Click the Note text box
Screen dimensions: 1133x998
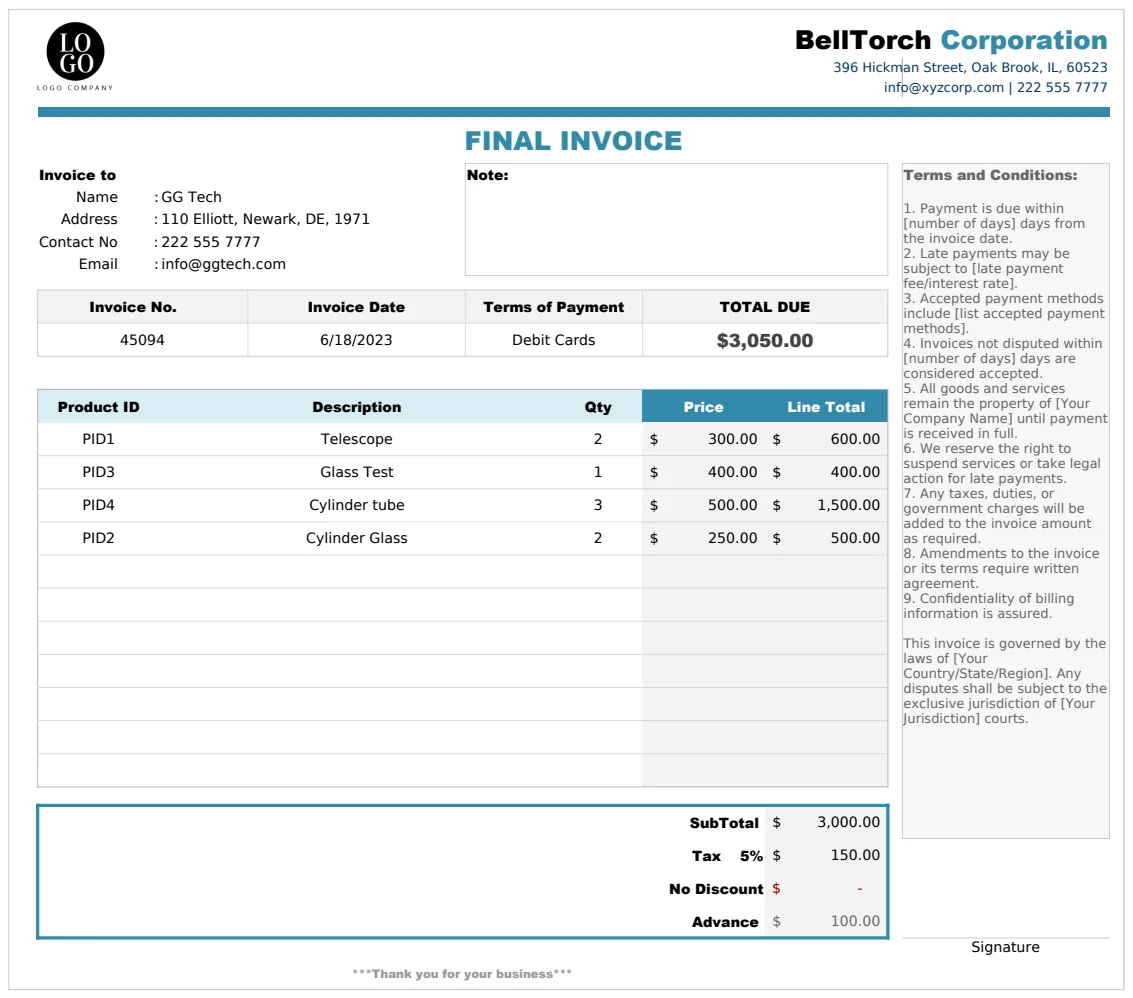(x=676, y=219)
